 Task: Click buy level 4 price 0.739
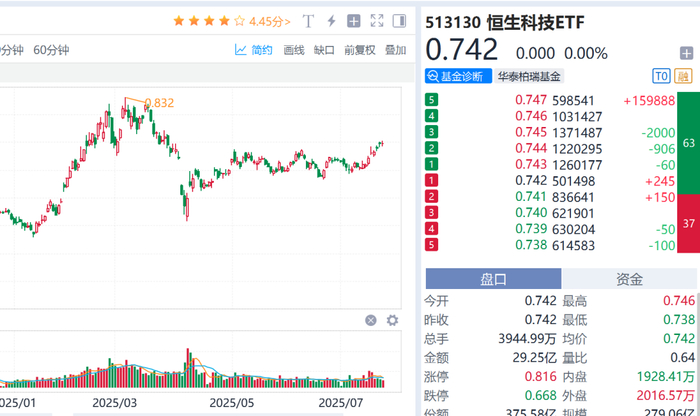(x=531, y=229)
